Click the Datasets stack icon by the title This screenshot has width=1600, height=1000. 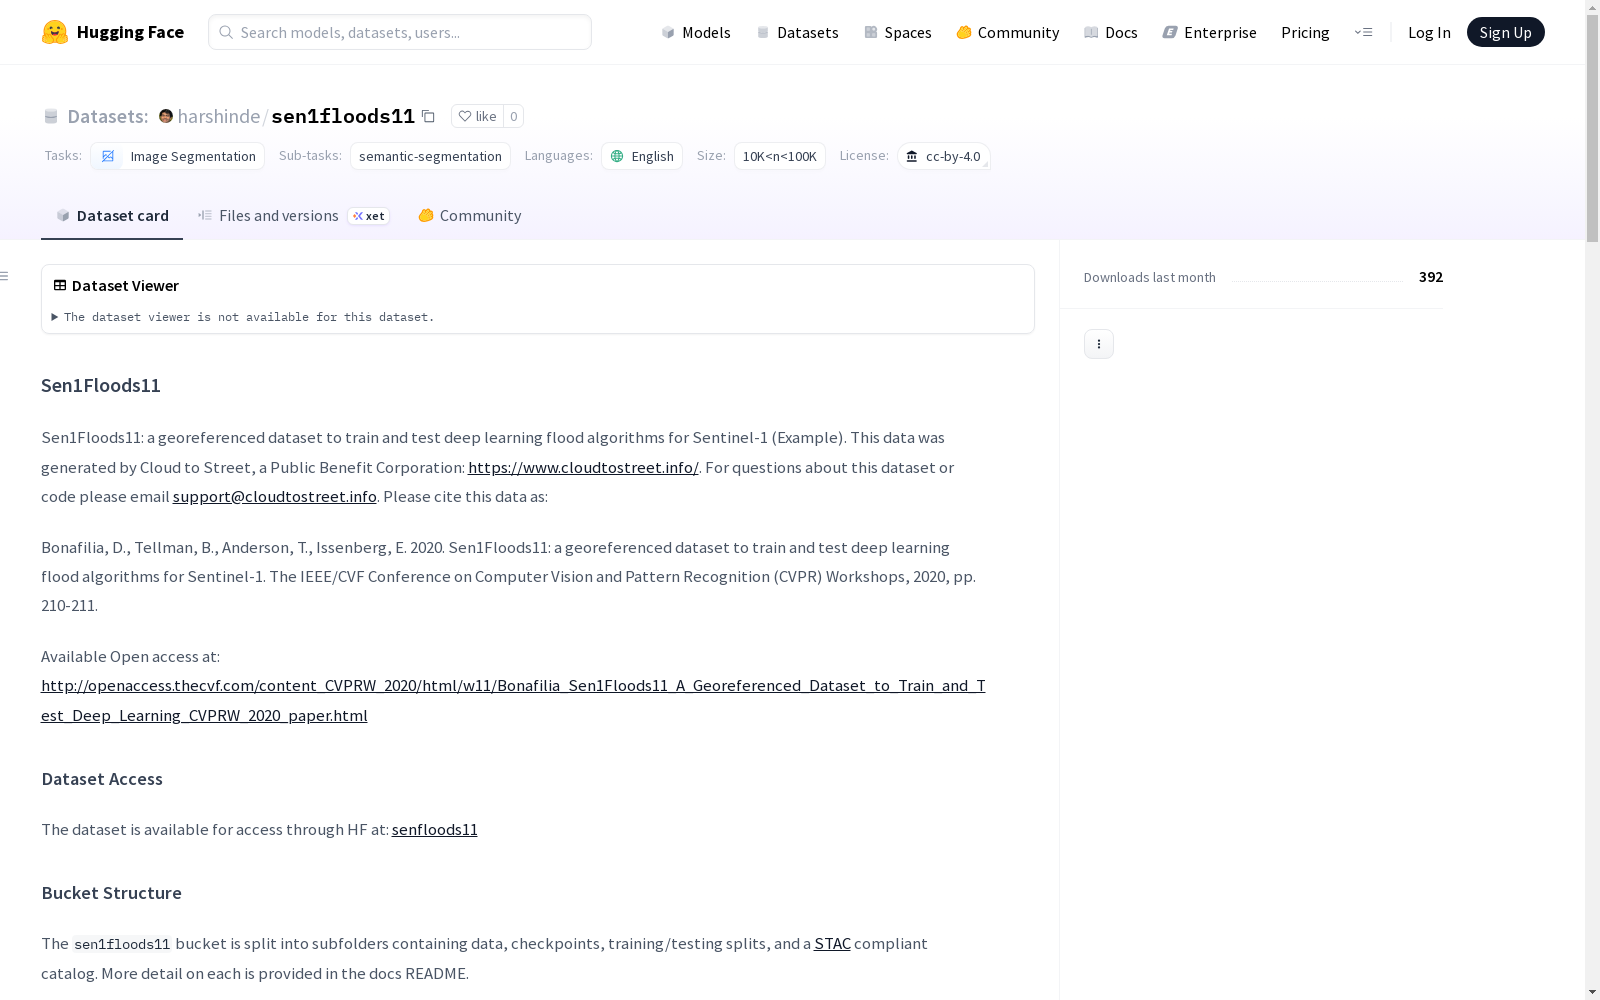click(x=51, y=116)
